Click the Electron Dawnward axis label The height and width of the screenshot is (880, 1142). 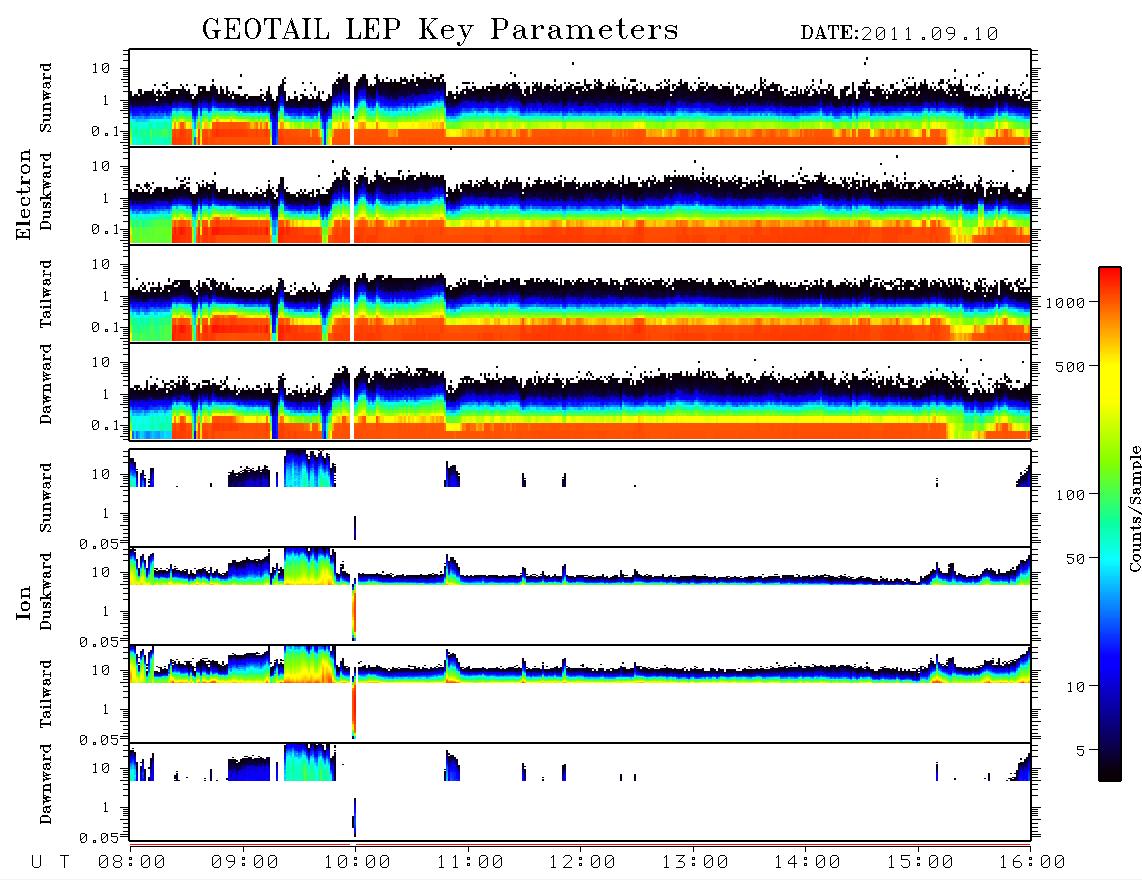coord(46,385)
